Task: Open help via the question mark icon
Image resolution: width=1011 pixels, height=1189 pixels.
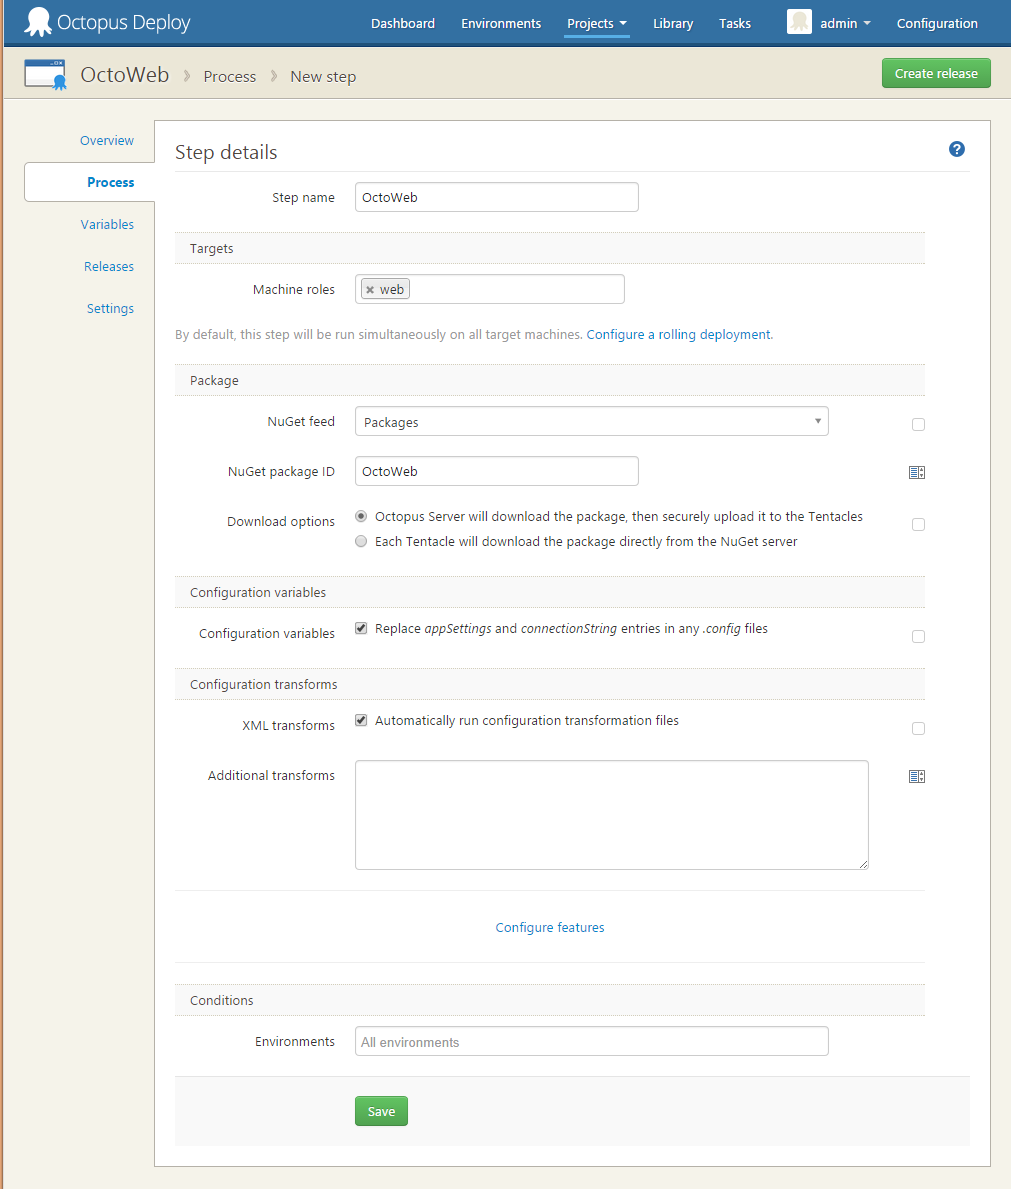Action: (956, 148)
